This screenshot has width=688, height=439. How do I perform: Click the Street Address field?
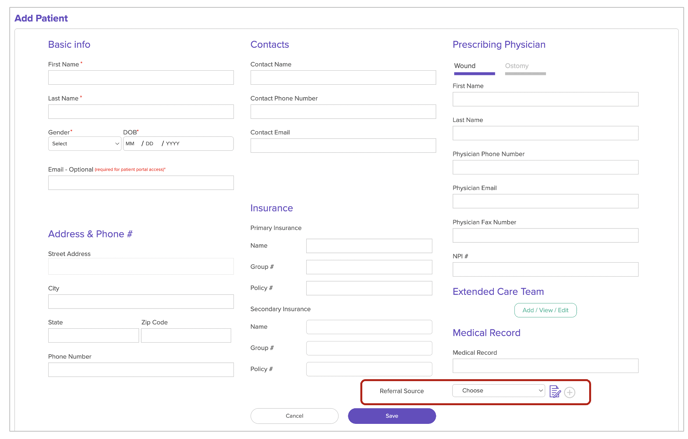pos(141,267)
